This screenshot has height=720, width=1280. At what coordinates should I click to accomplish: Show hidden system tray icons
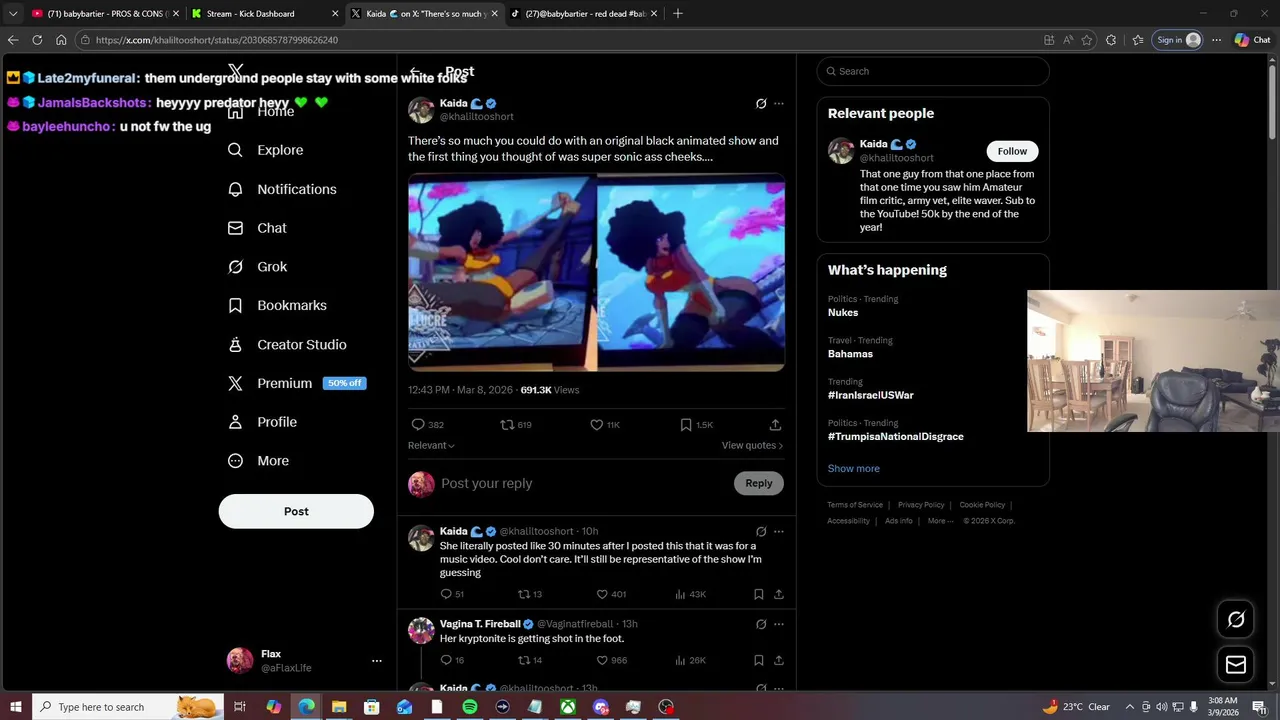point(1127,707)
